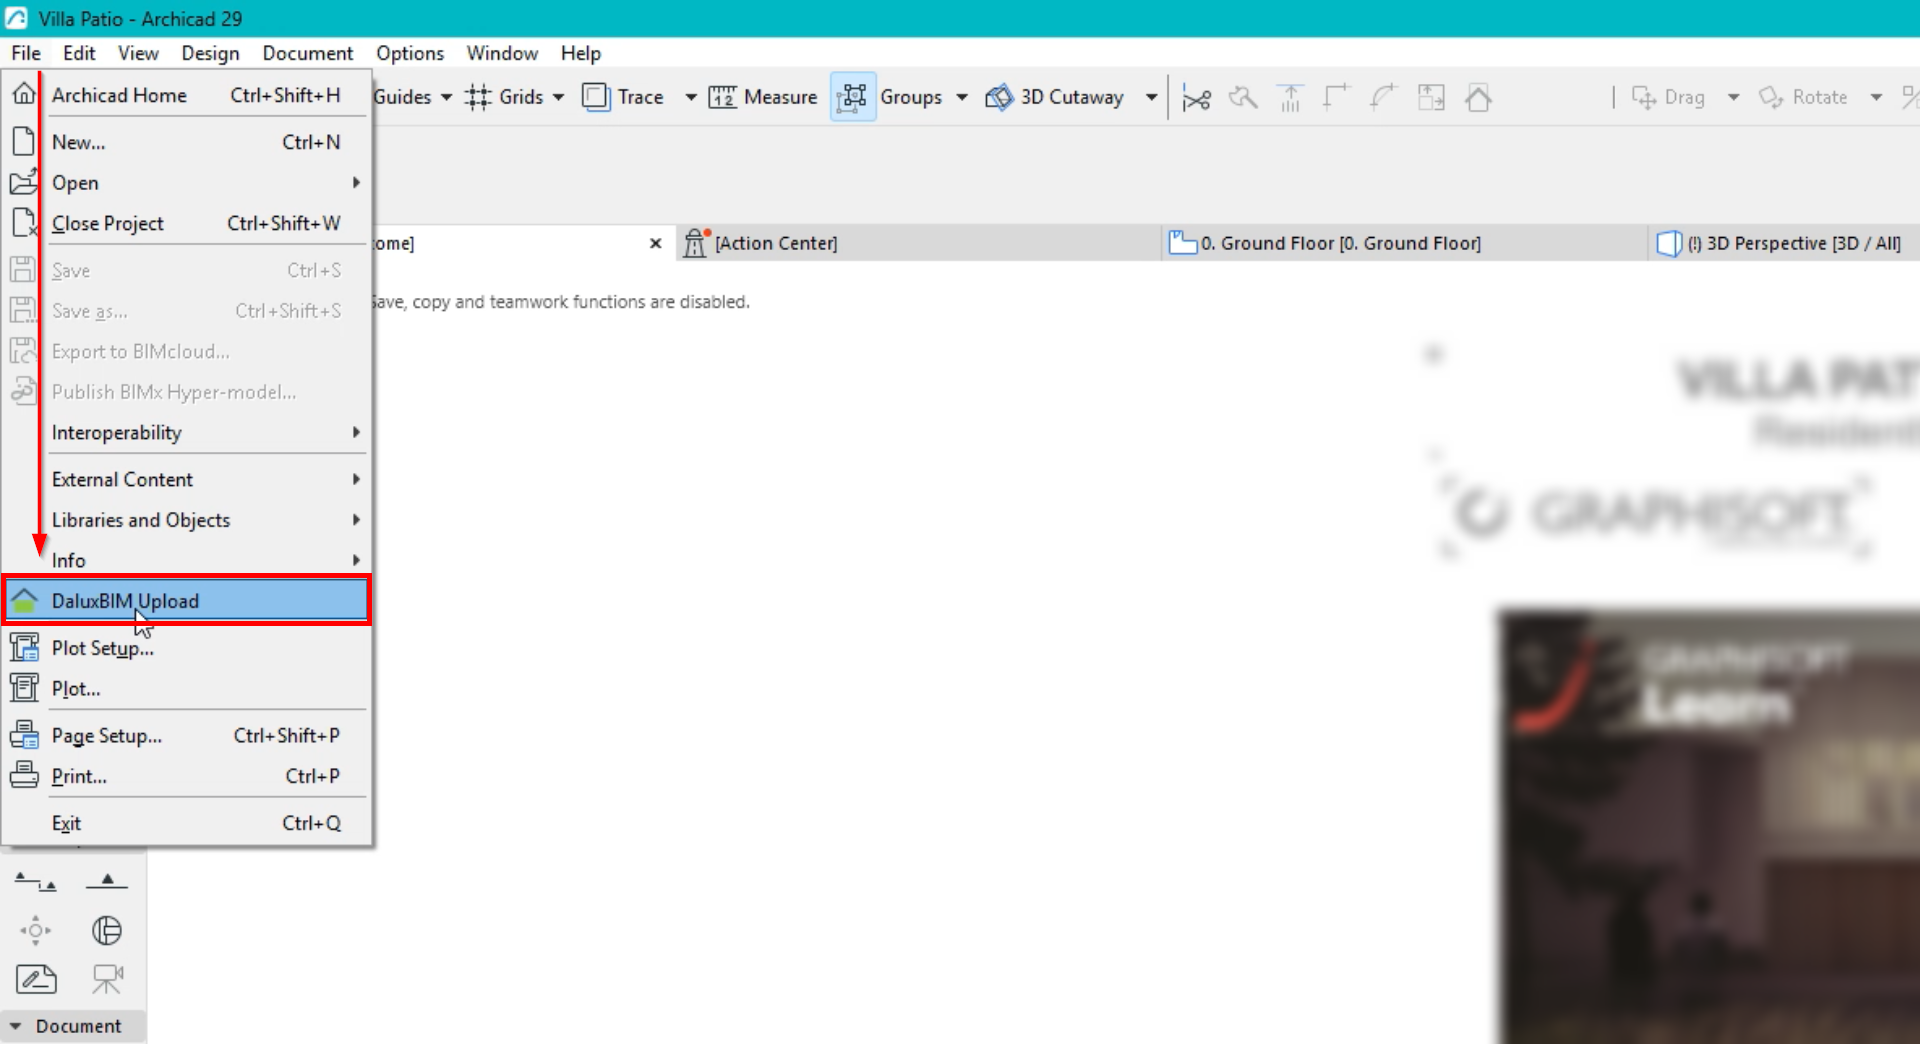1920x1044 pixels.
Task: Click the Page Setup printer icon
Action: coord(24,735)
